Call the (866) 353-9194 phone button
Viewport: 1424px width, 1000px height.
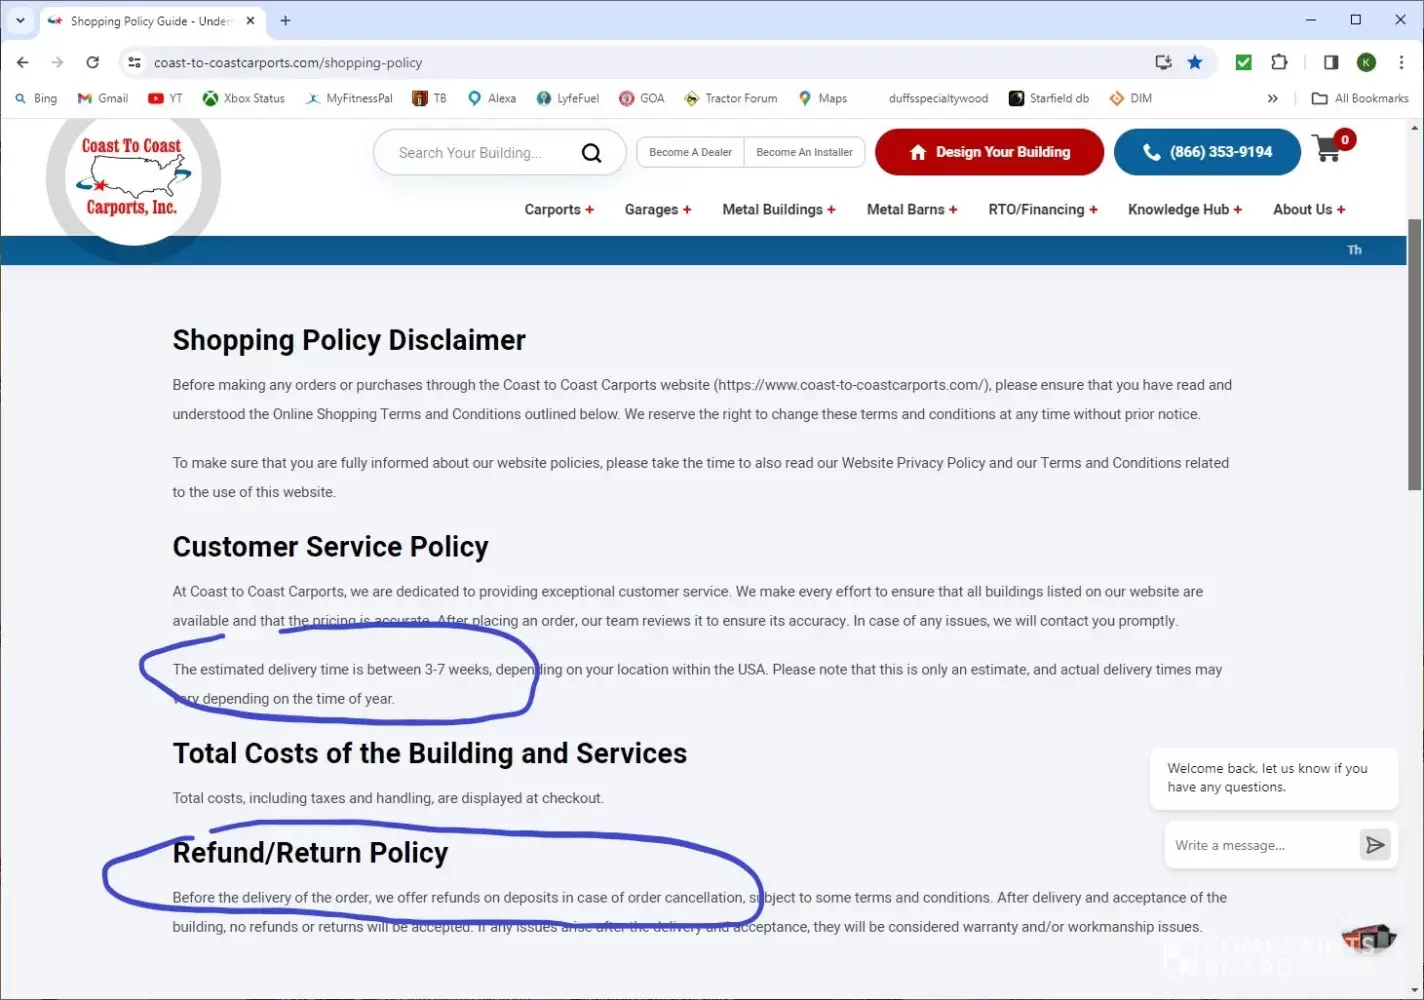click(1207, 152)
